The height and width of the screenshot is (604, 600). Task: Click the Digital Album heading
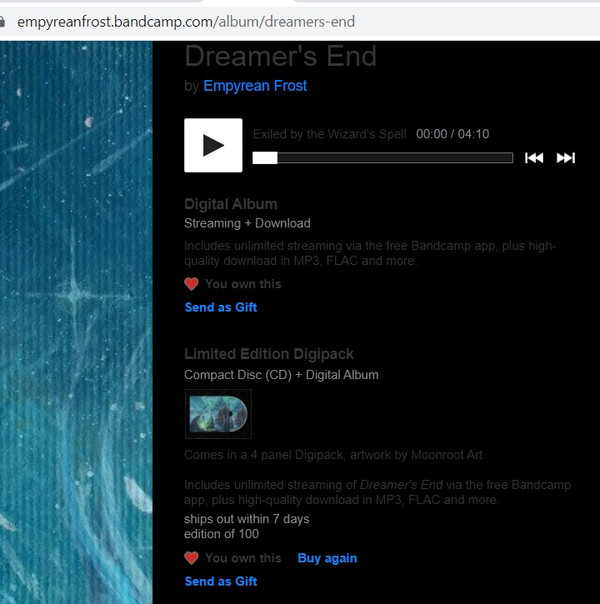231,204
